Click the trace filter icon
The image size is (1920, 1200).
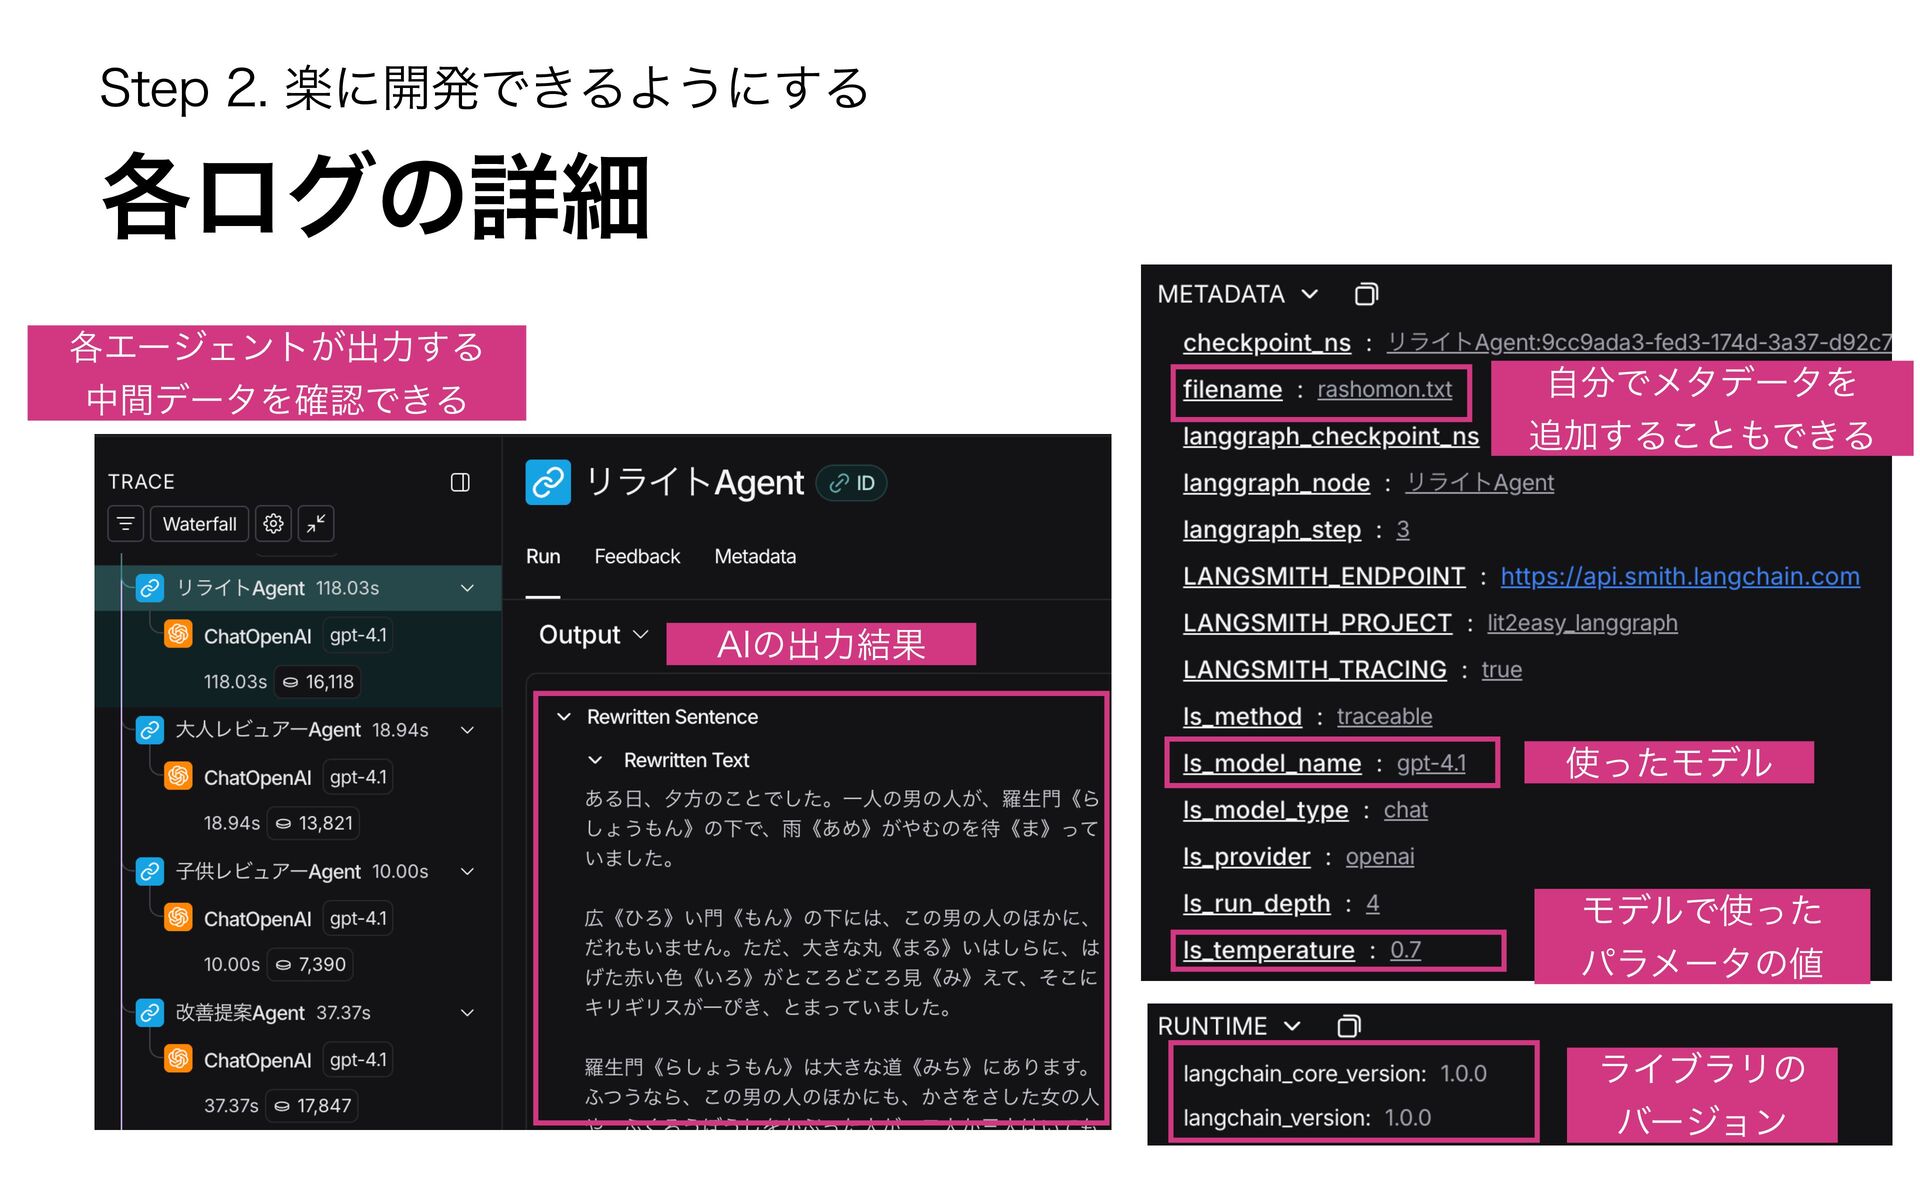click(125, 524)
